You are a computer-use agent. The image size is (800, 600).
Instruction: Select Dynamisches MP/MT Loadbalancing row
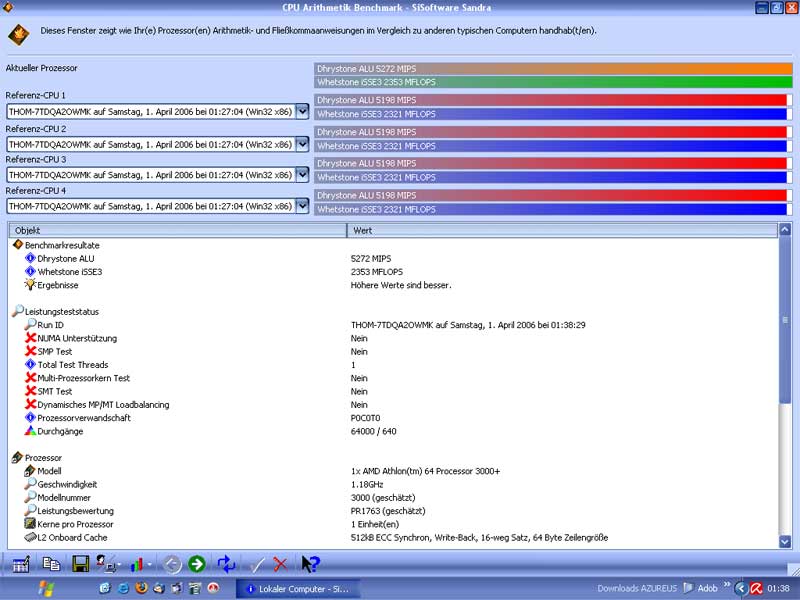tap(97, 405)
